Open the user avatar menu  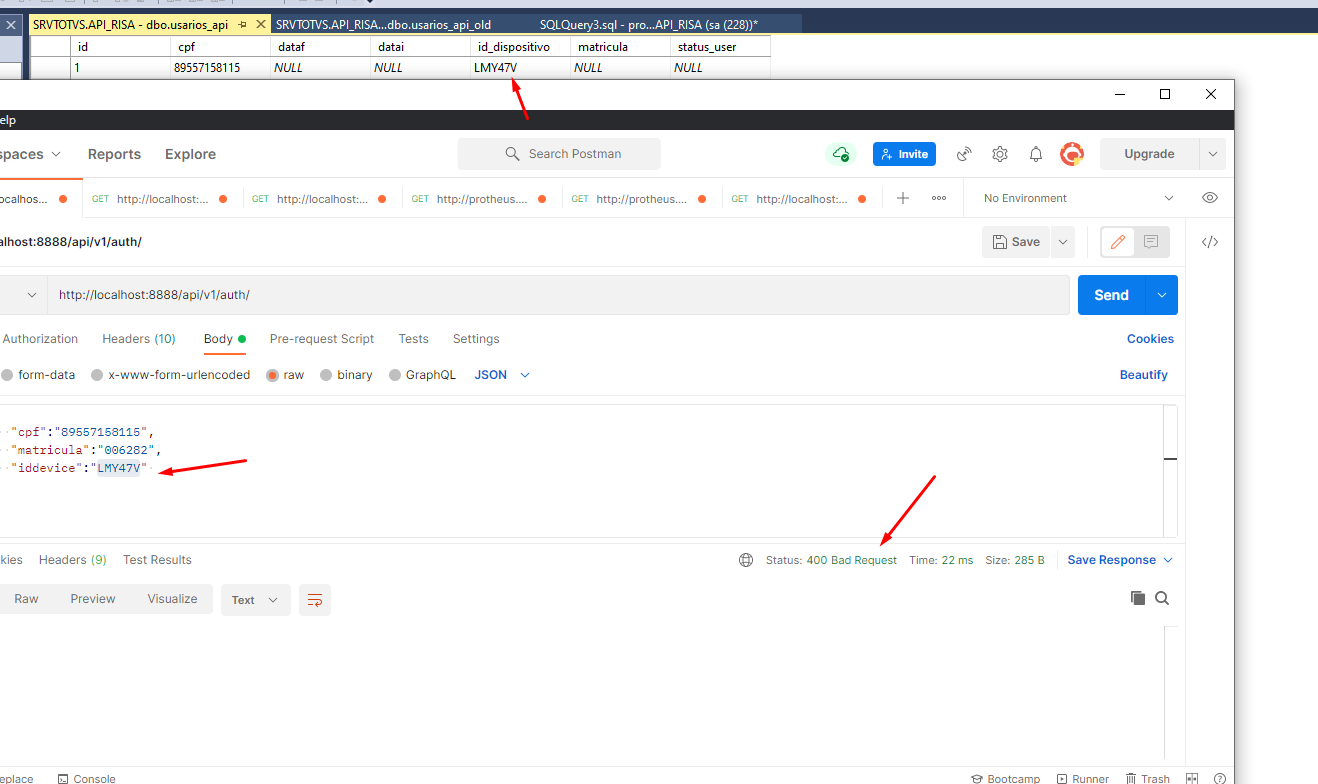tap(1072, 154)
